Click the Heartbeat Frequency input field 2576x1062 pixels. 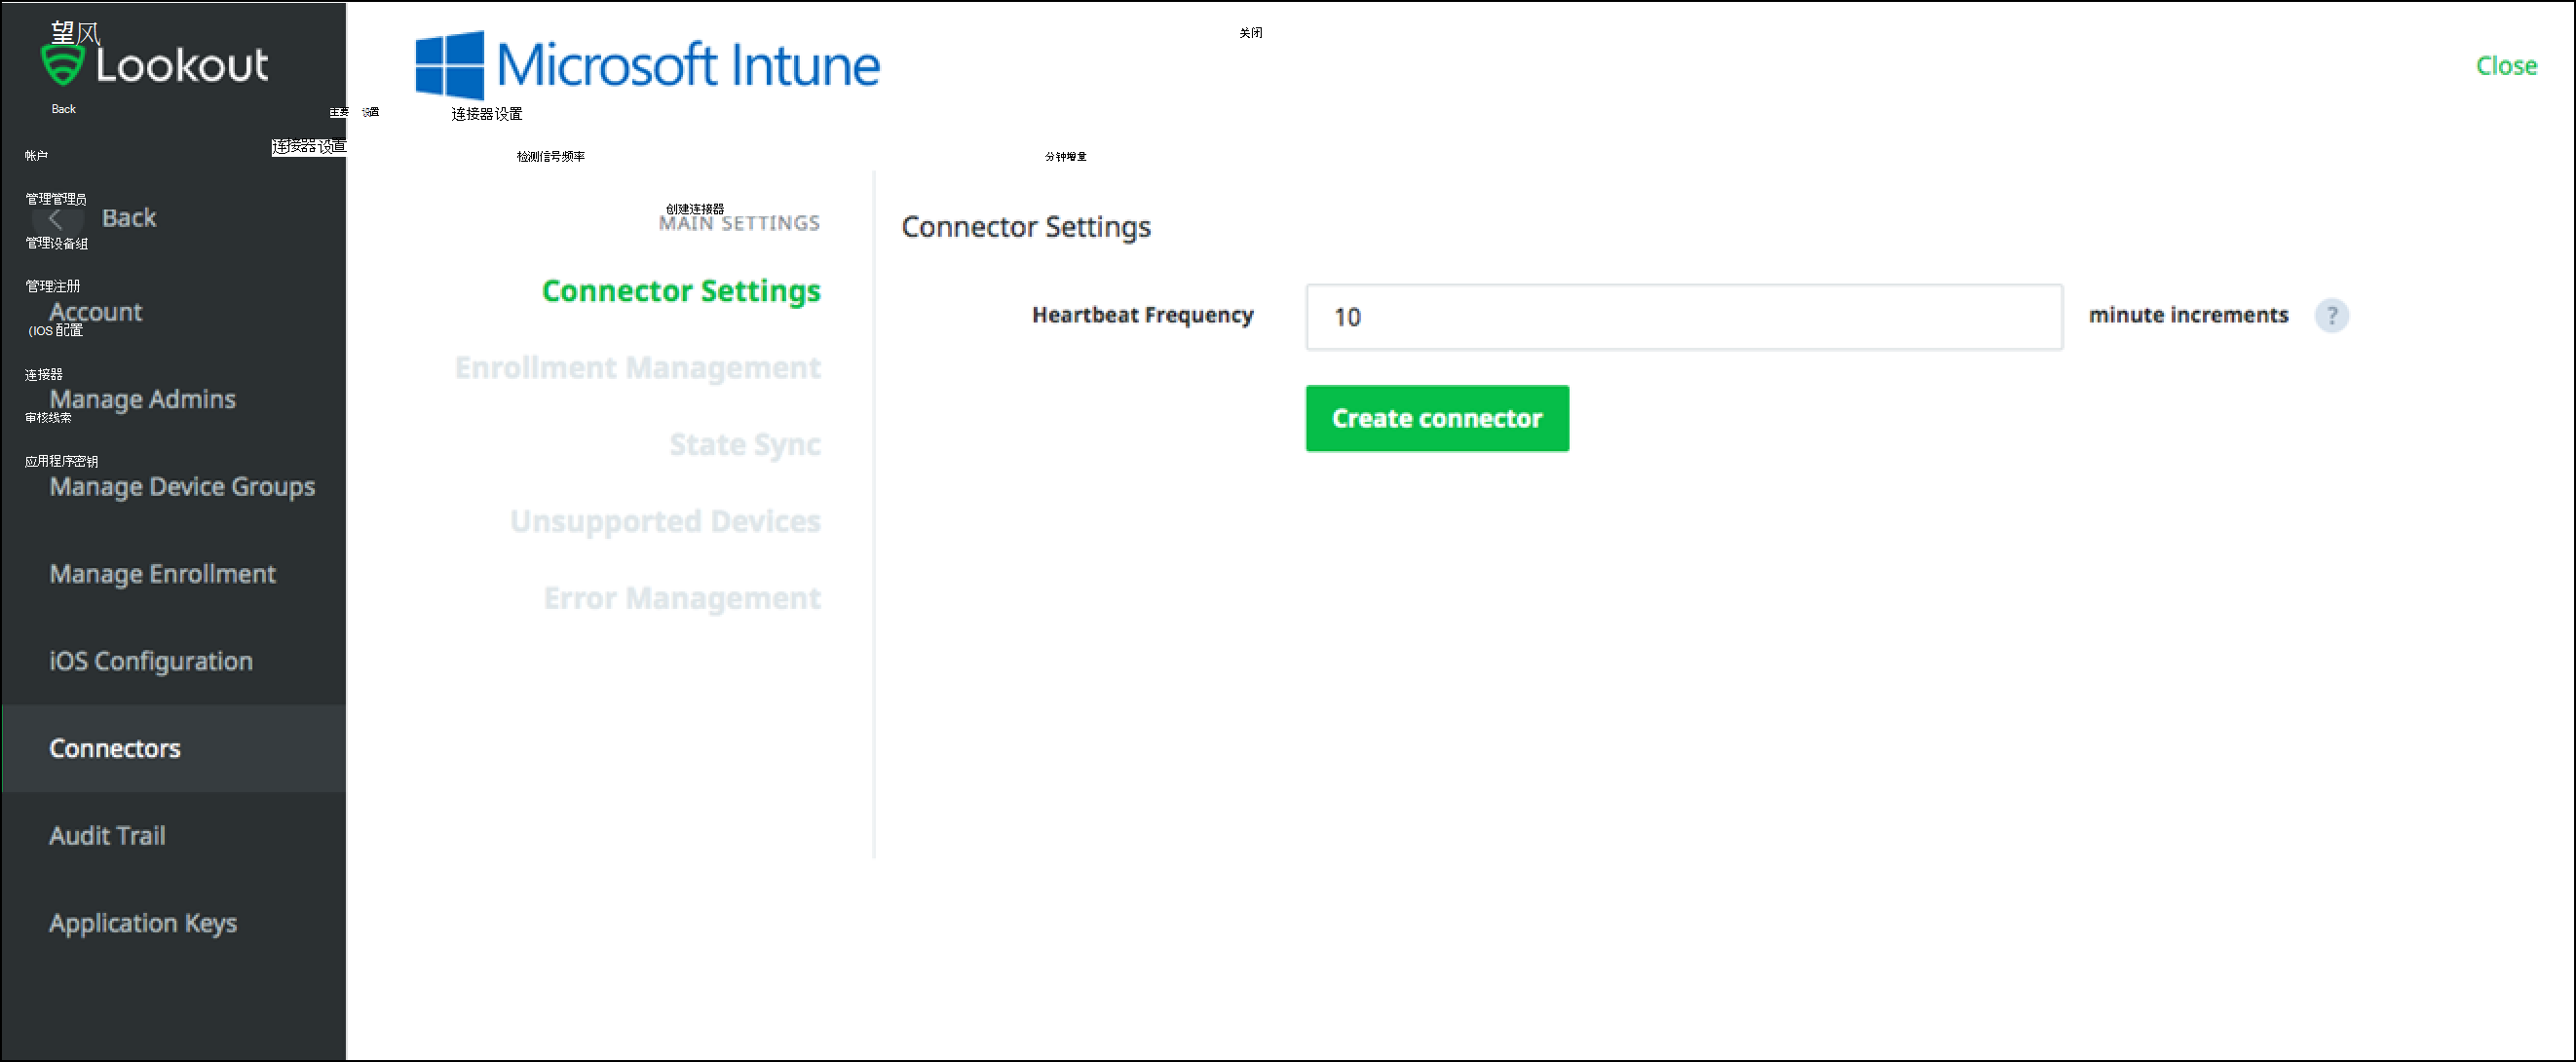point(1683,316)
